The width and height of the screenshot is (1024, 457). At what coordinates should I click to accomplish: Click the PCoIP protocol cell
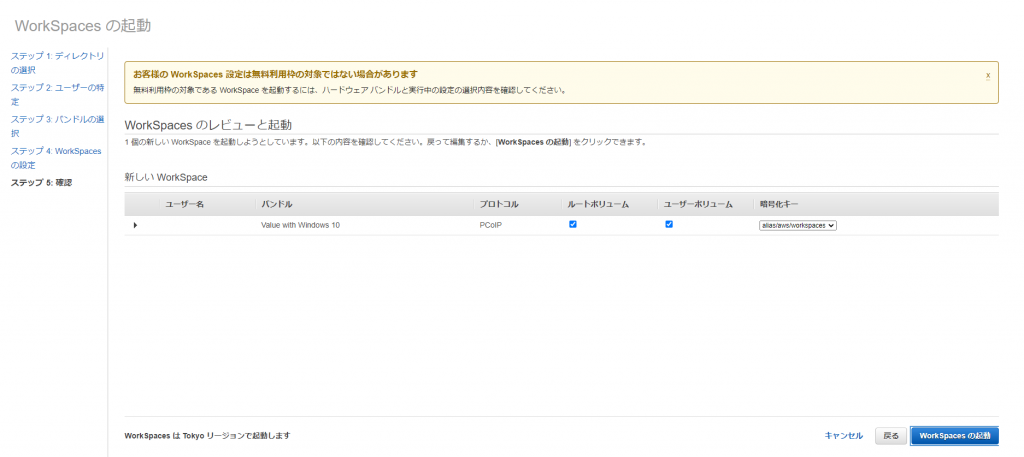[x=490, y=225]
